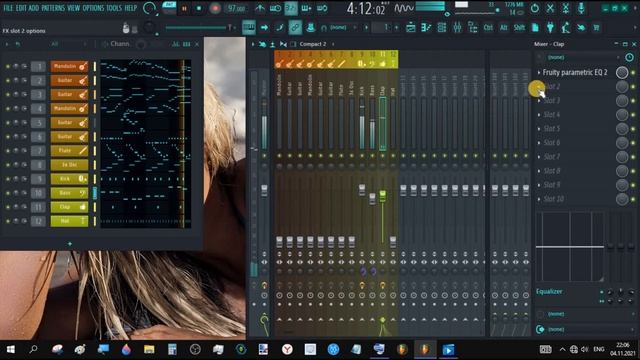The width and height of the screenshot is (640, 360).
Task: Open the Channel rack options arrow
Action: pos(7,44)
